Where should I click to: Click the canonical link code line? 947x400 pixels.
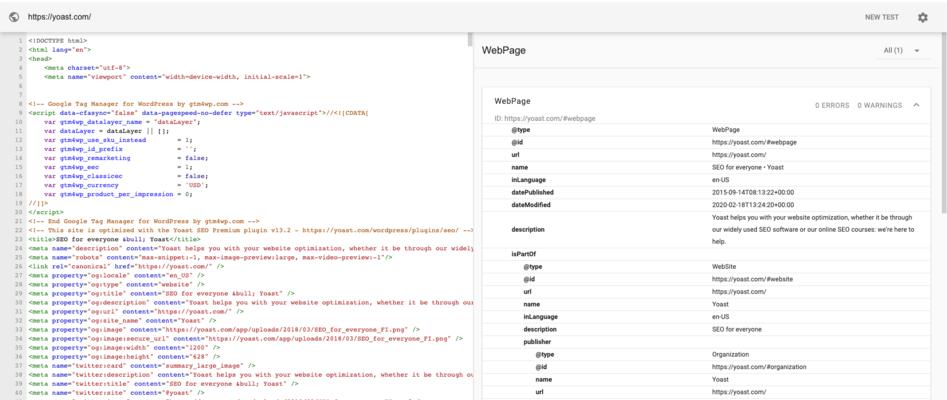click(x=126, y=266)
